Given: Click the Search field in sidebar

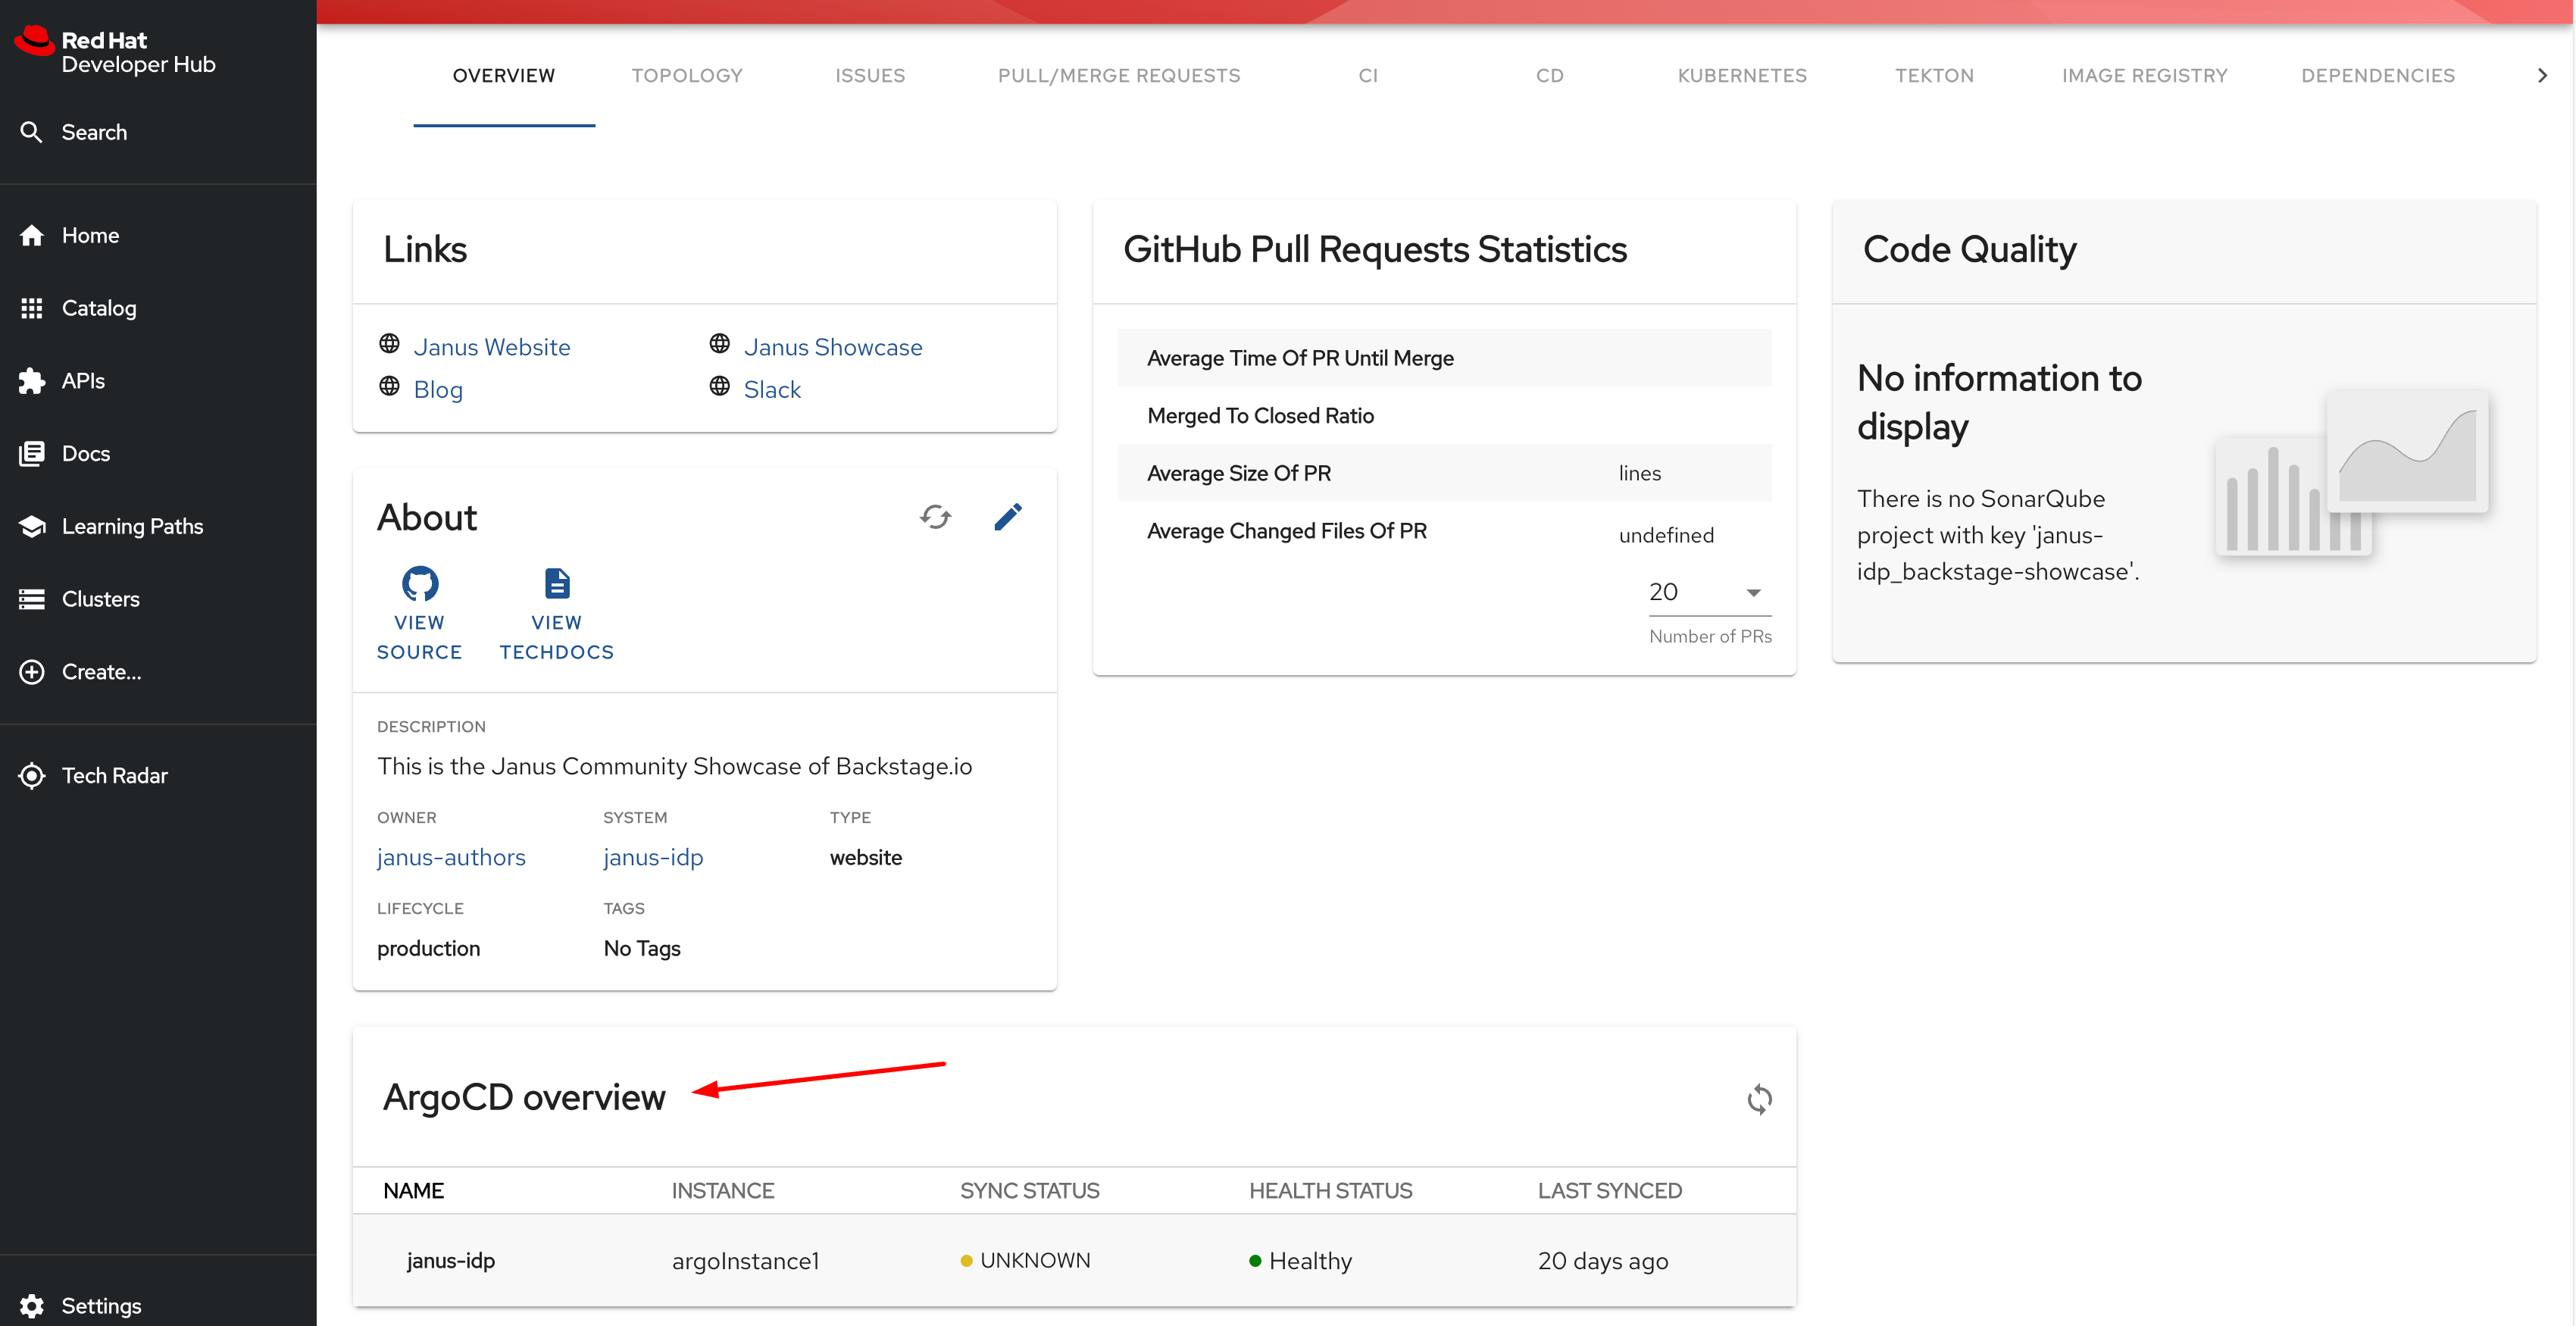Looking at the screenshot, I should coord(94,132).
